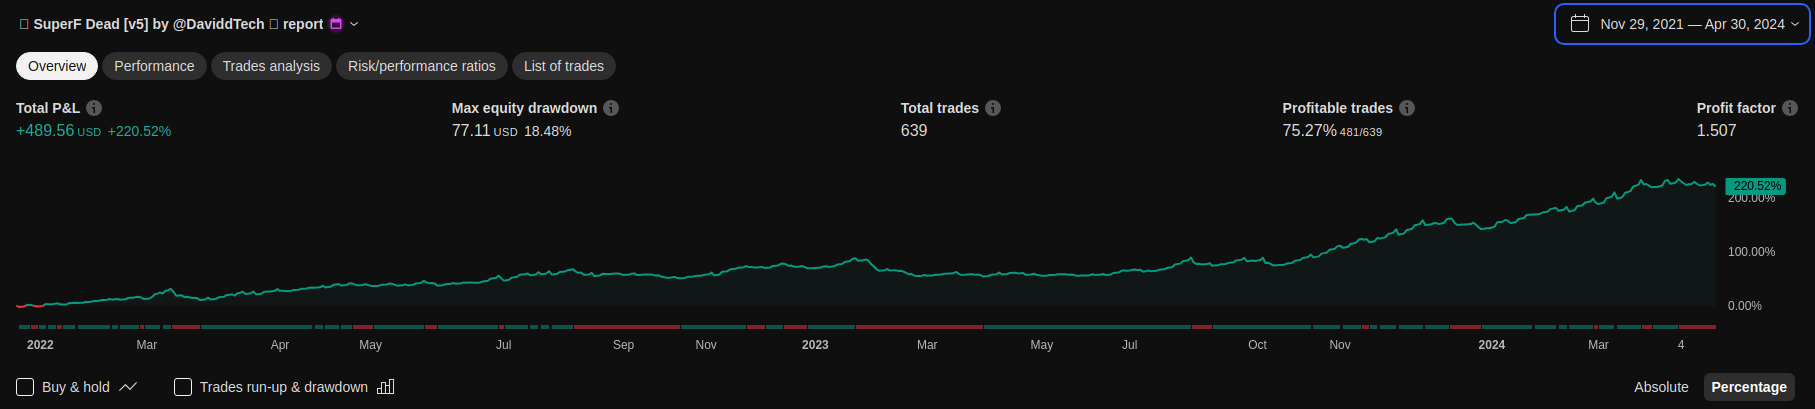Tick the Trades run-up & drawdown checkbox
The width and height of the screenshot is (1815, 409).
[x=183, y=387]
